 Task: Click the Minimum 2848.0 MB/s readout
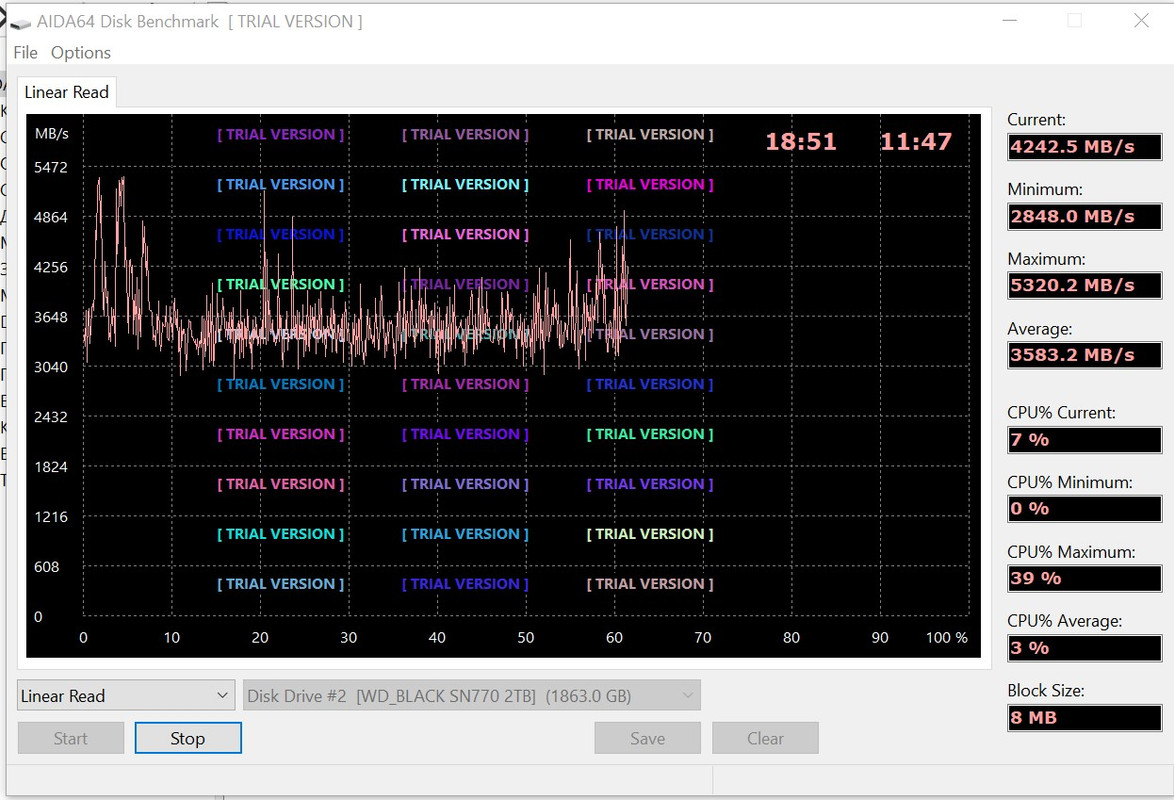click(x=1085, y=216)
